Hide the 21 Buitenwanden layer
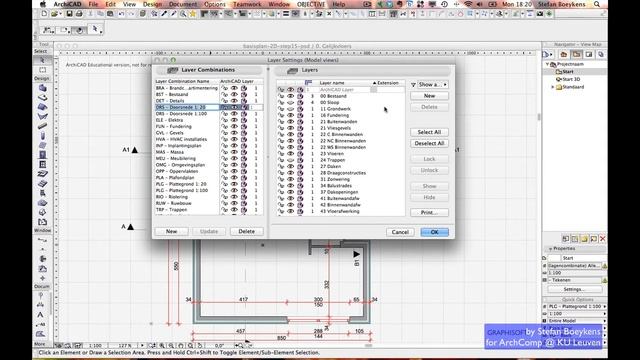The height and width of the screenshot is (360, 640). click(290, 122)
